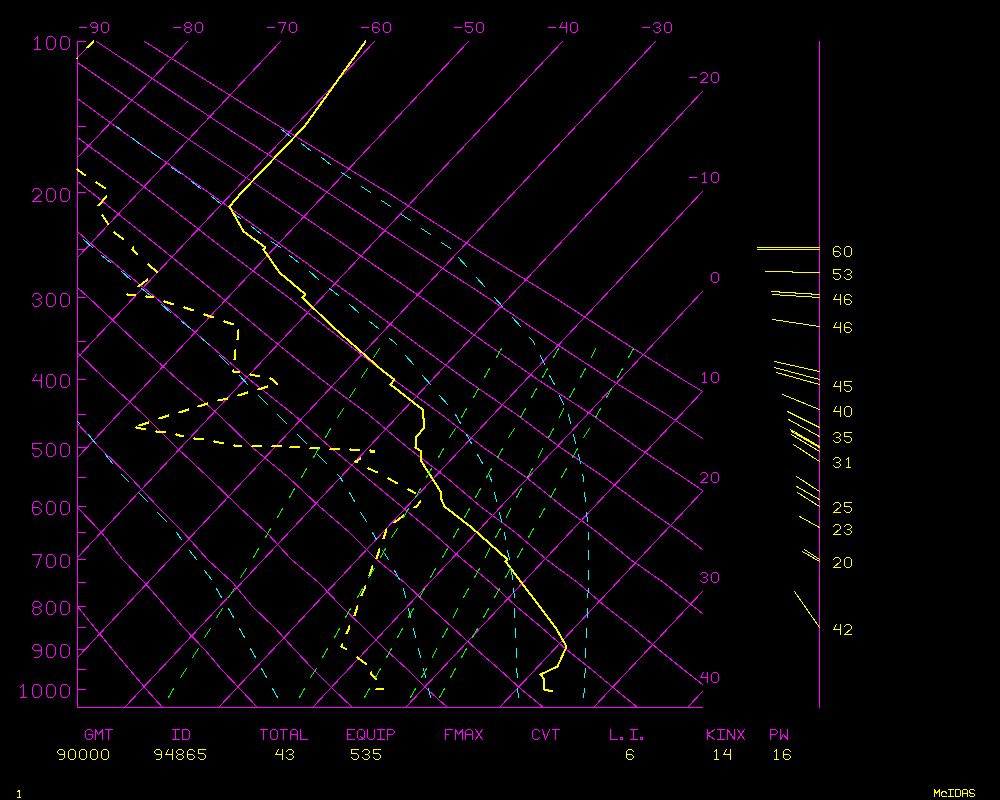Click the CVT column header

point(545,735)
